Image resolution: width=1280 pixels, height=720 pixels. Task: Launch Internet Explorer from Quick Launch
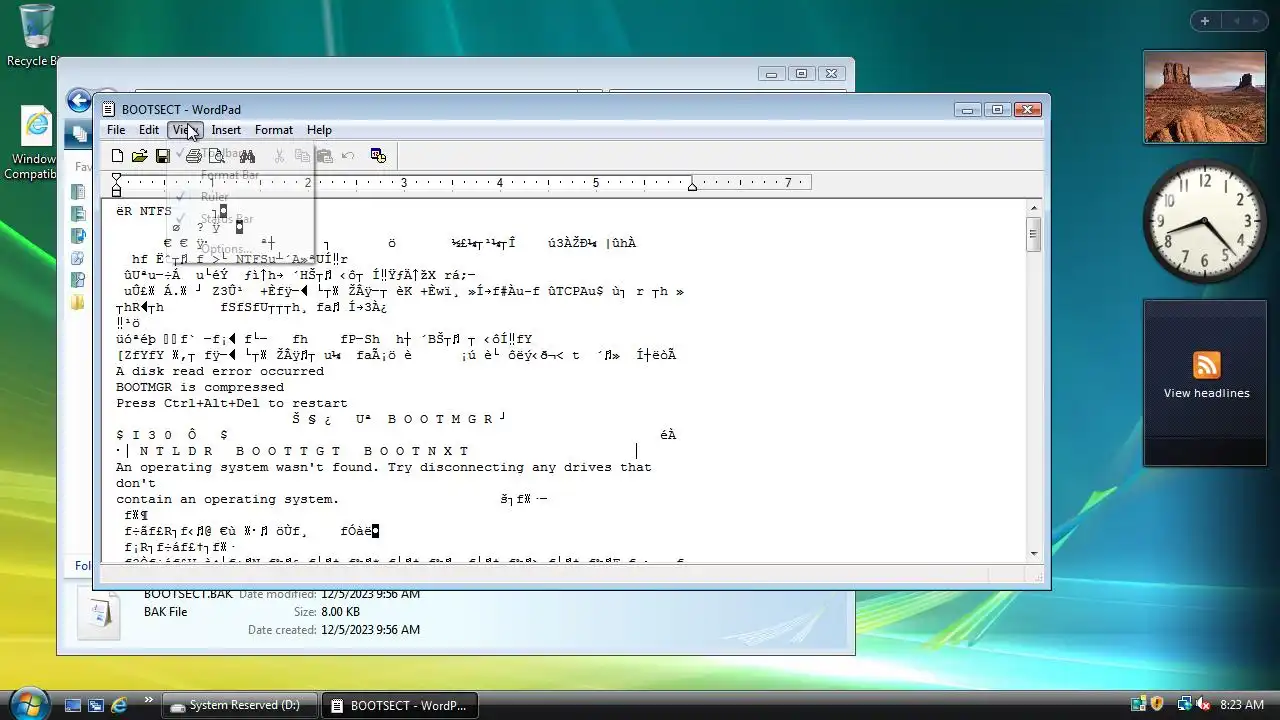point(119,705)
